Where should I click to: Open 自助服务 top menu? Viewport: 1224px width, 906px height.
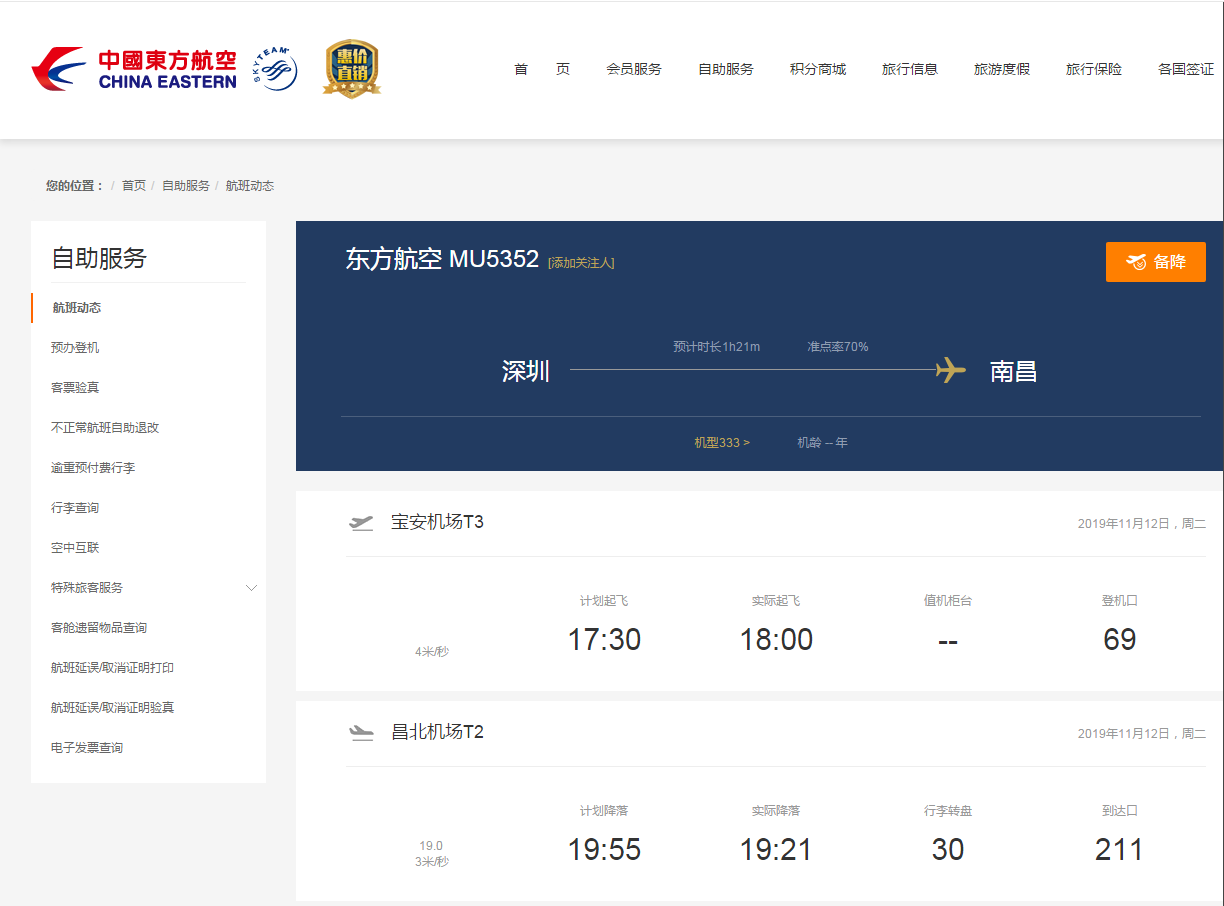coord(726,69)
